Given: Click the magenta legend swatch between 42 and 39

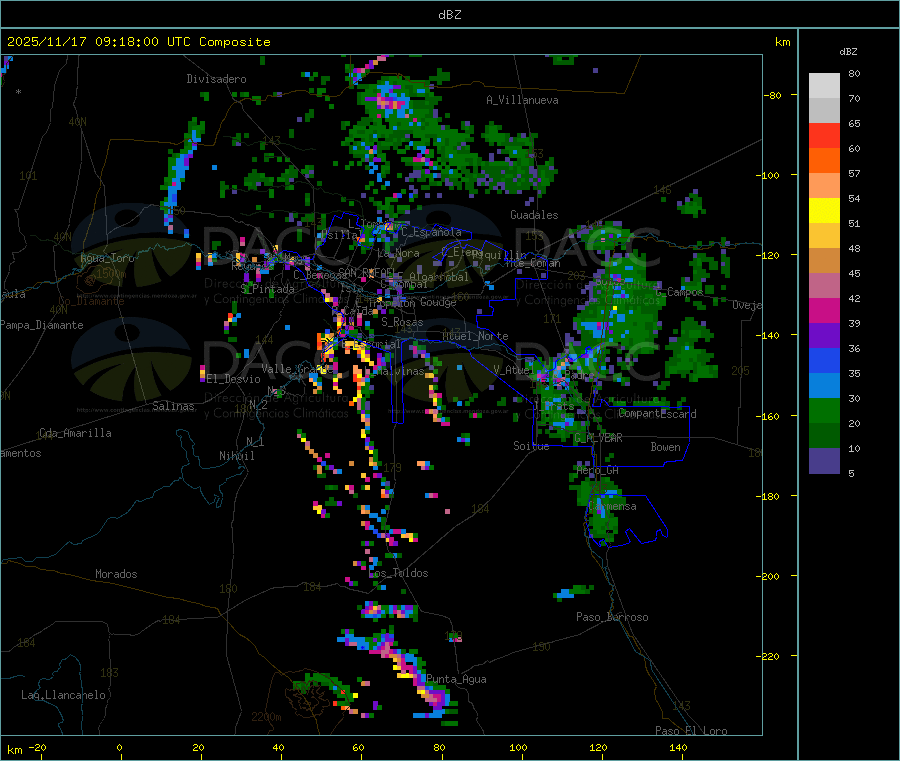Looking at the screenshot, I should pos(824,310).
